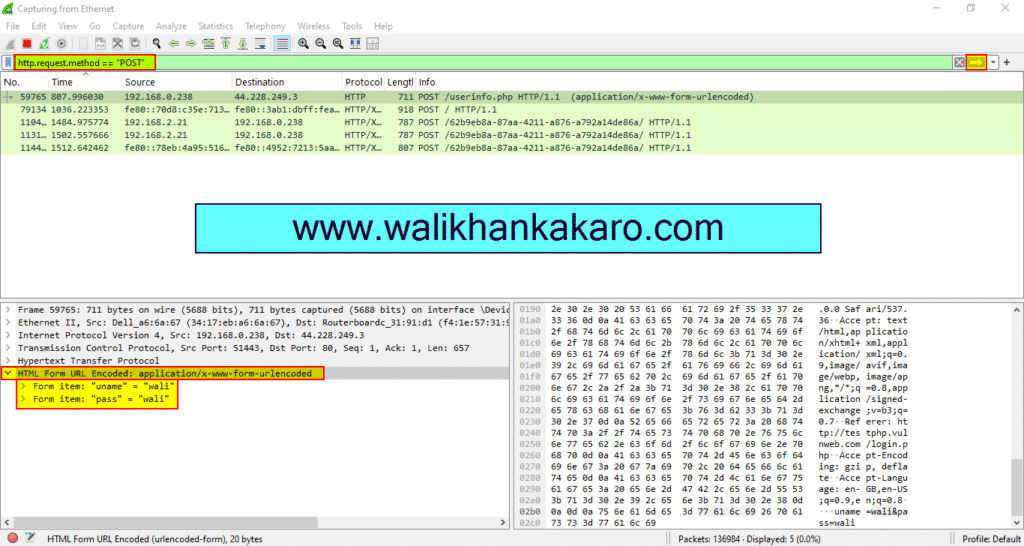Toggle auto scroll during live capture

(260, 44)
